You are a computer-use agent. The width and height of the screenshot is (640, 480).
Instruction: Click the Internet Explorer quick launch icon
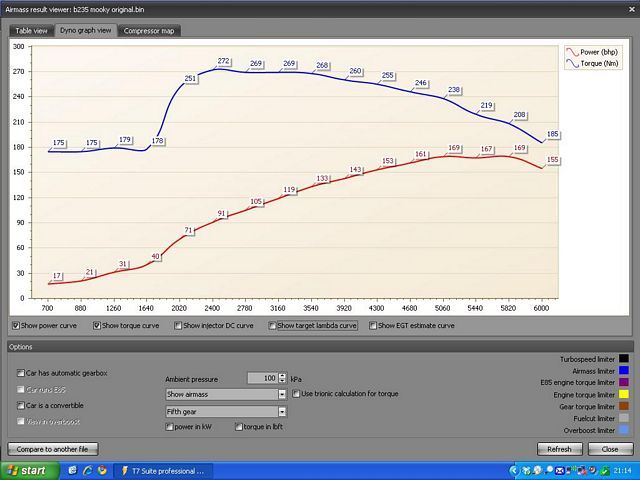click(x=86, y=469)
